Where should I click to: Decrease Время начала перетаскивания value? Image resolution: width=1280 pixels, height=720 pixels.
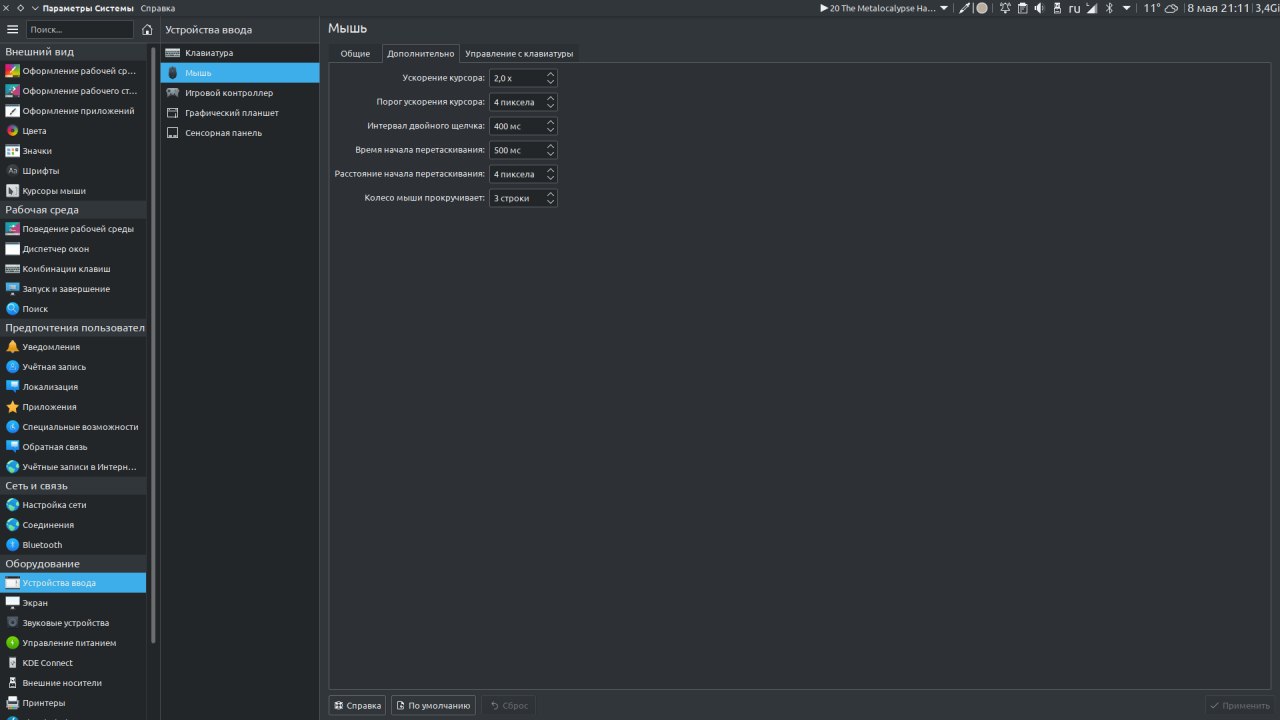click(550, 154)
